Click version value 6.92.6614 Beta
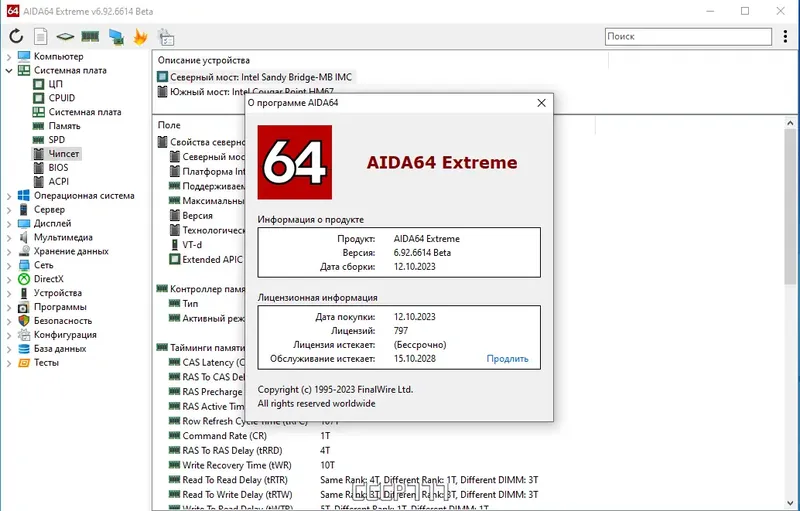Image resolution: width=800 pixels, height=511 pixels. 422,252
